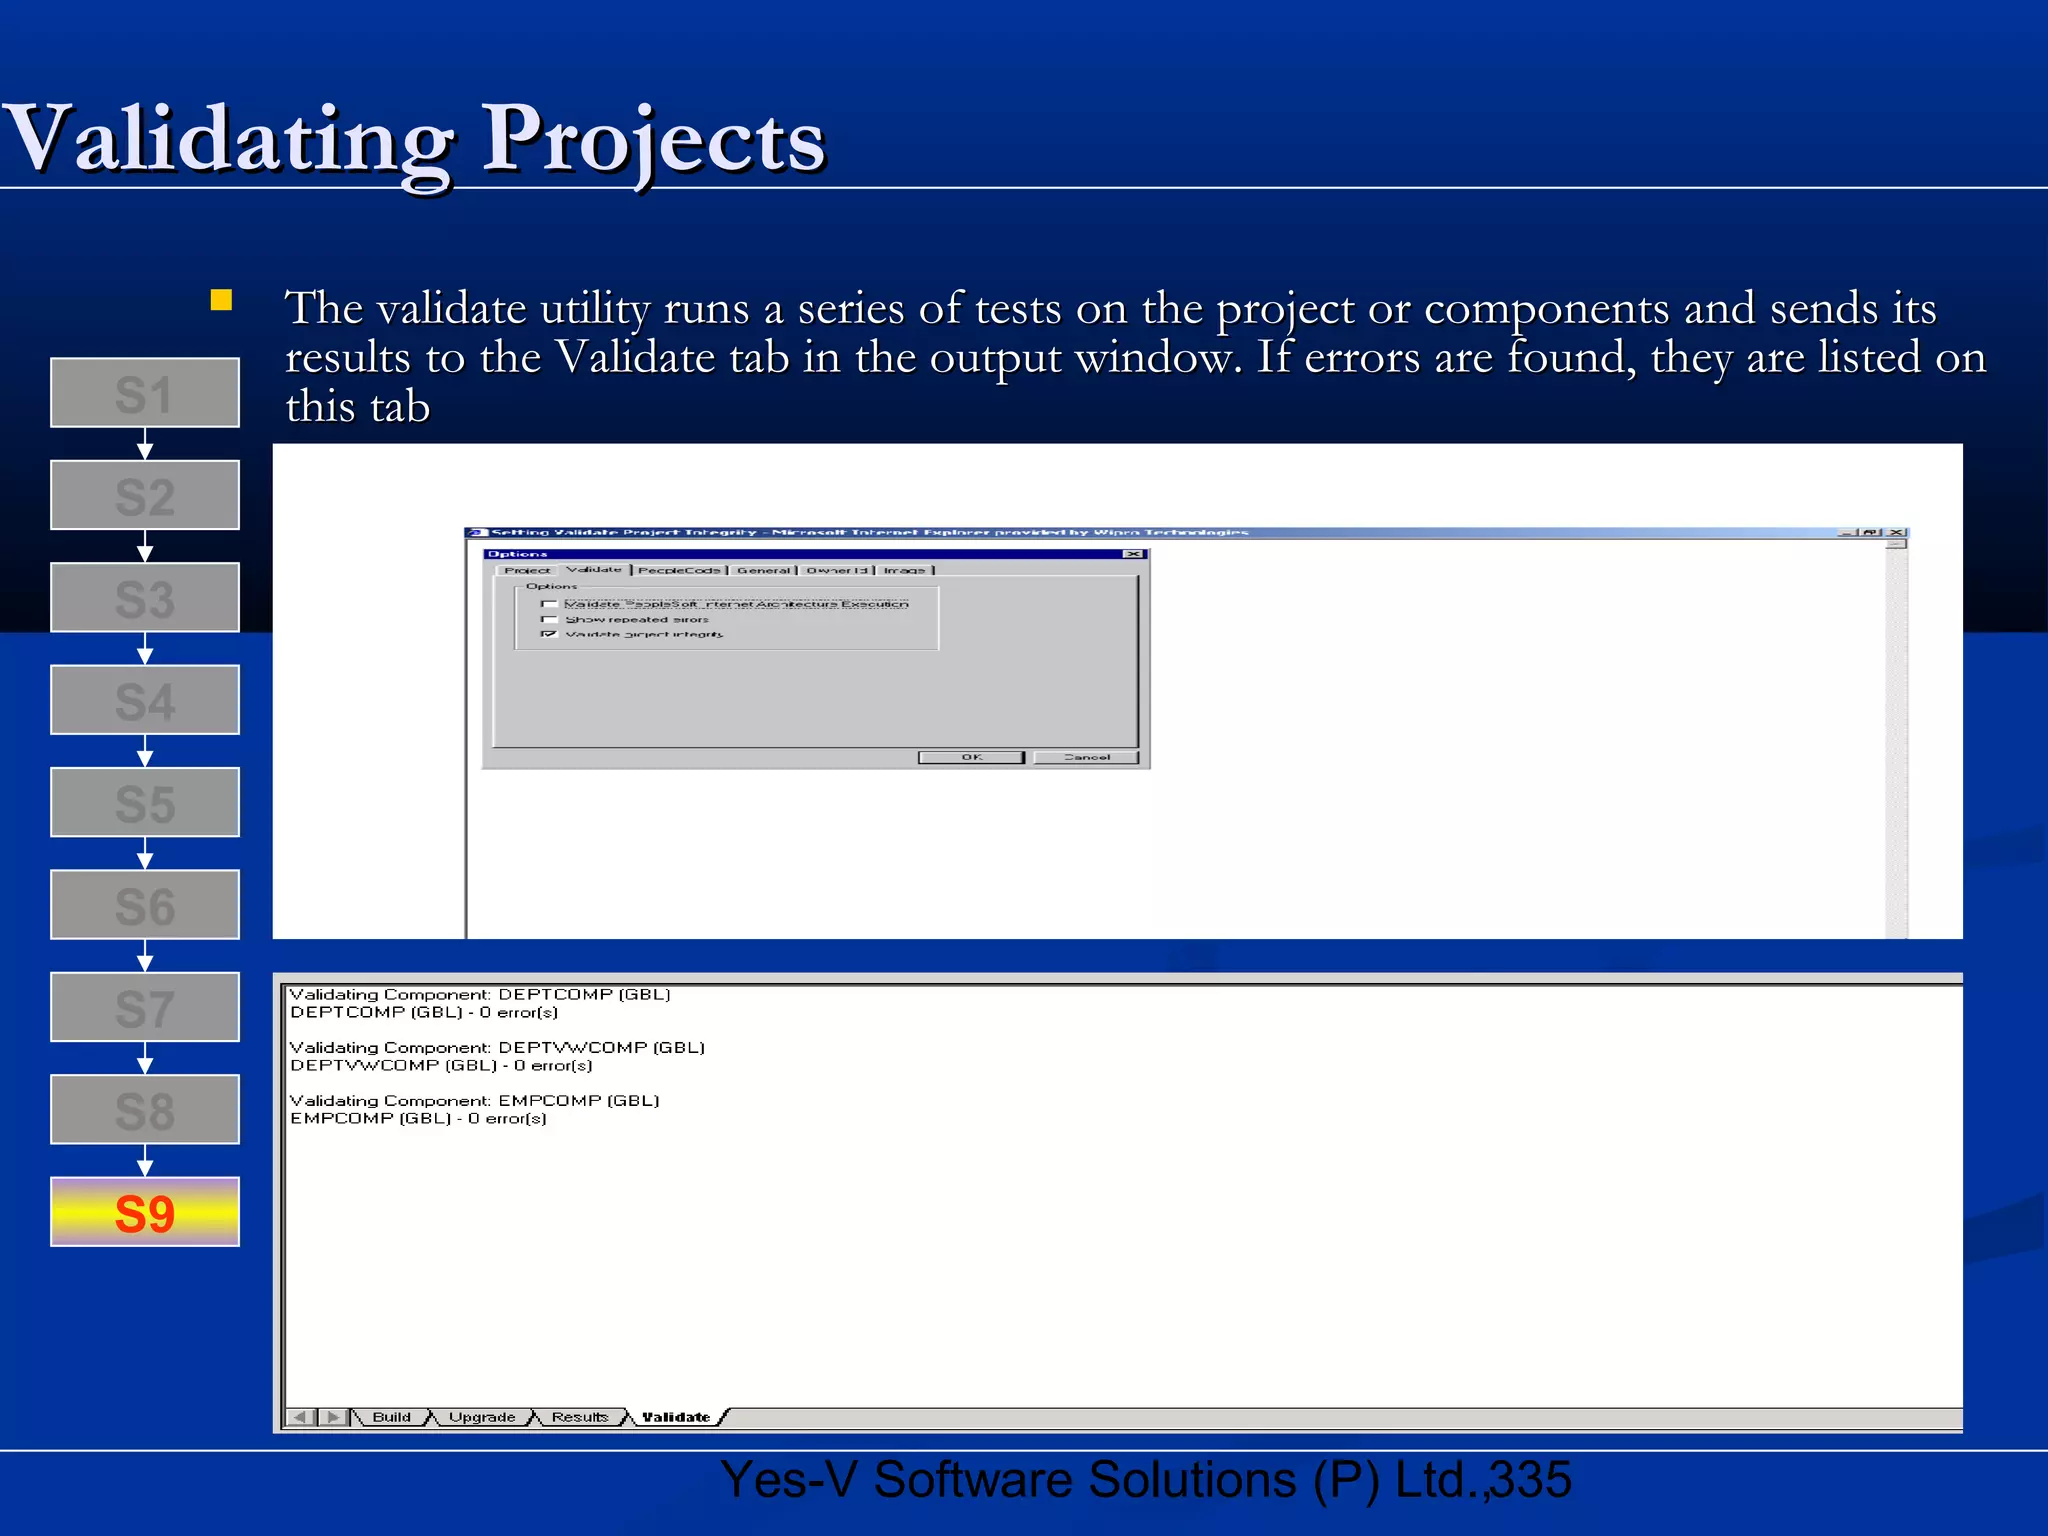Tick the Show repeated errors checkbox
The height and width of the screenshot is (1536, 2048).
coord(549,619)
